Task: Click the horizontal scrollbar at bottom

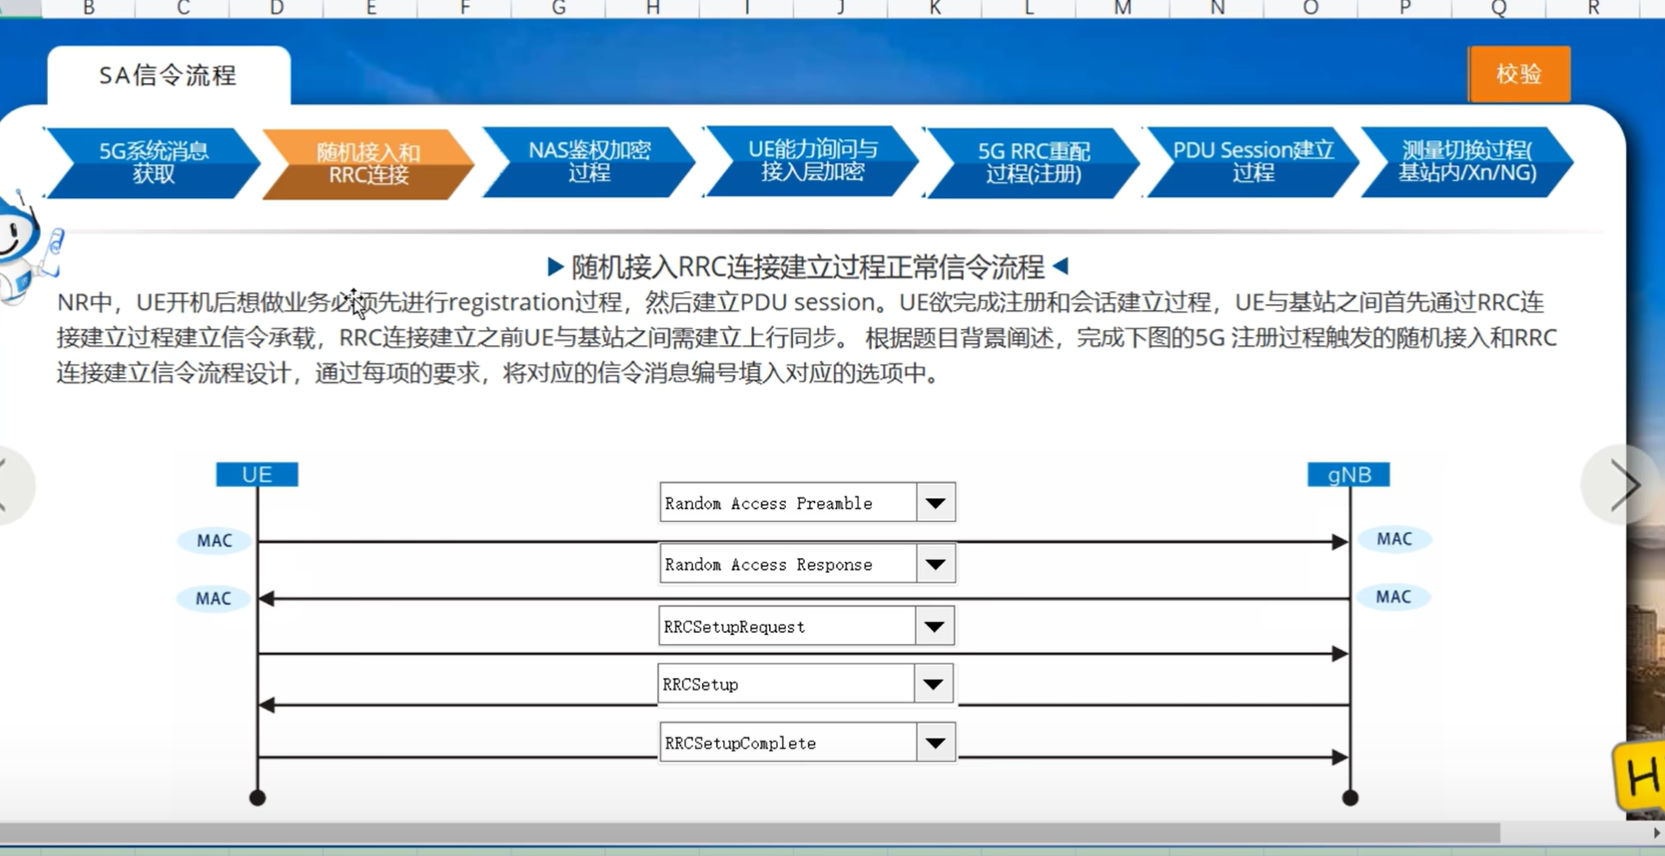Action: [x=750, y=833]
